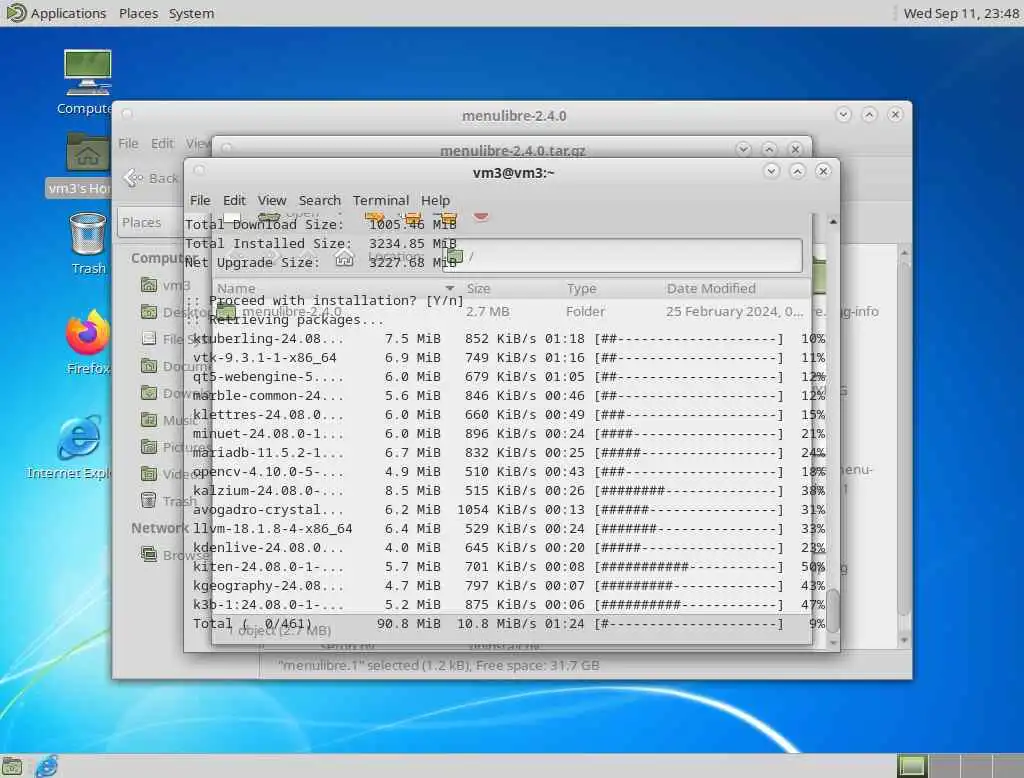
Task: Click the Total Download Size line in the terminal
Action: (x=321, y=224)
